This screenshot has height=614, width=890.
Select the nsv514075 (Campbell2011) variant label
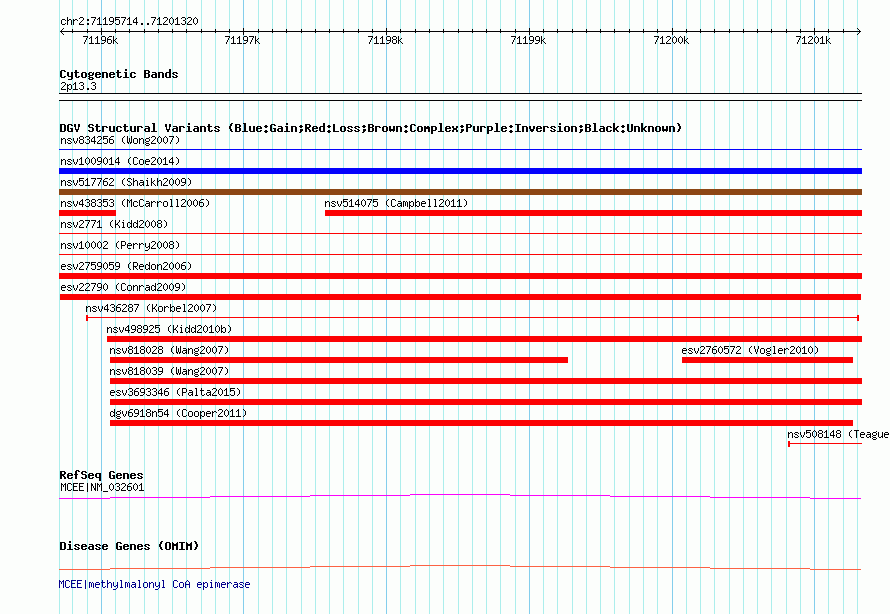tap(396, 203)
